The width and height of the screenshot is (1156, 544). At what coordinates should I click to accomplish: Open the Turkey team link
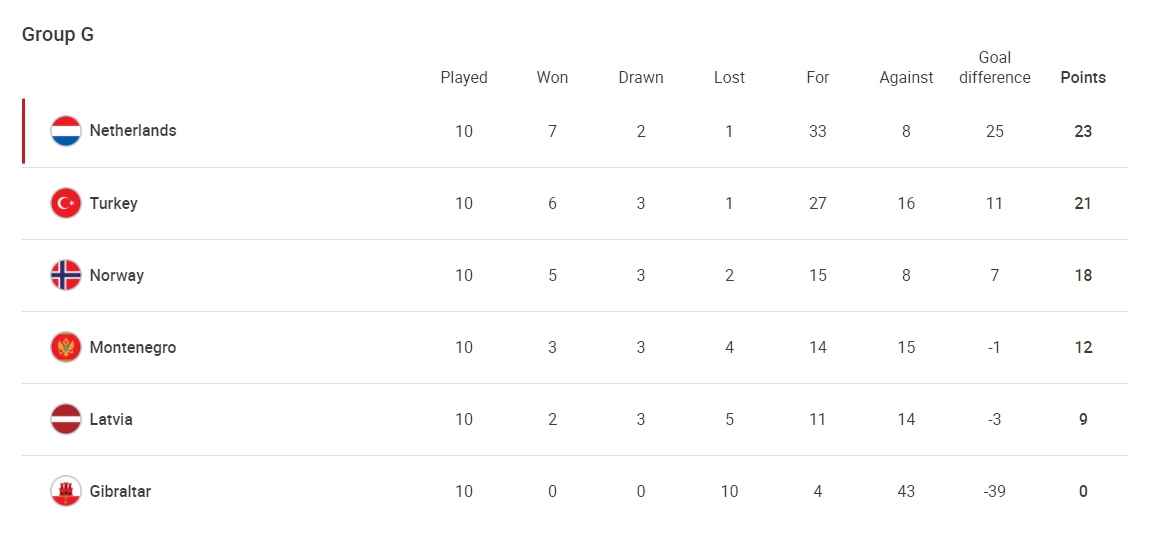[x=114, y=203]
